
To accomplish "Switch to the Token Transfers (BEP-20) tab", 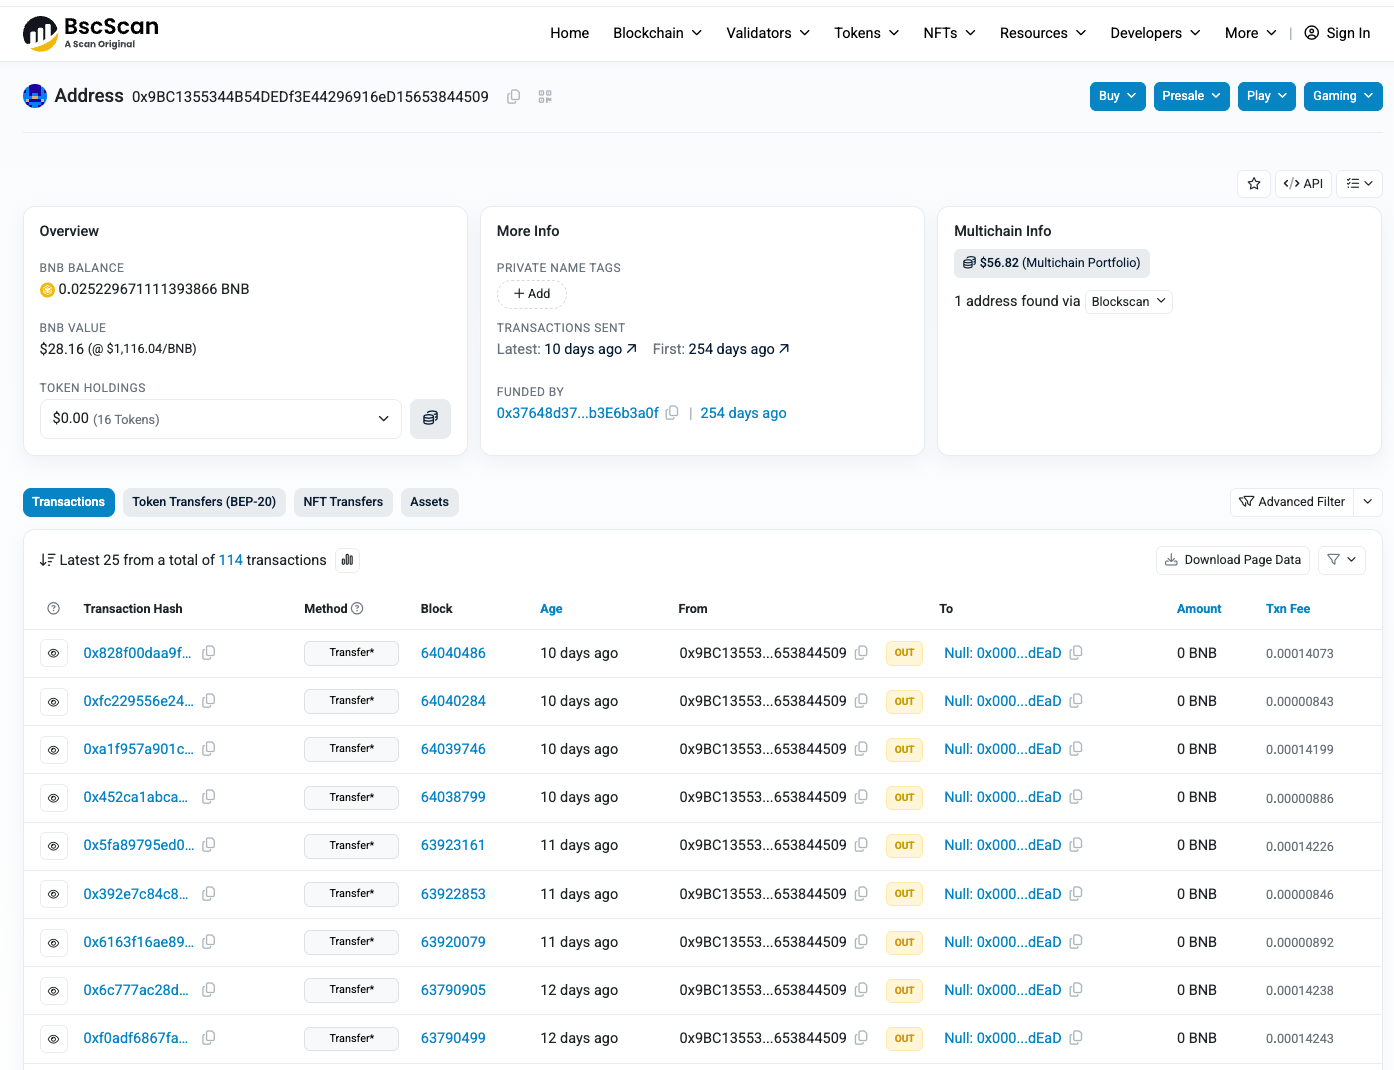I will point(204,502).
